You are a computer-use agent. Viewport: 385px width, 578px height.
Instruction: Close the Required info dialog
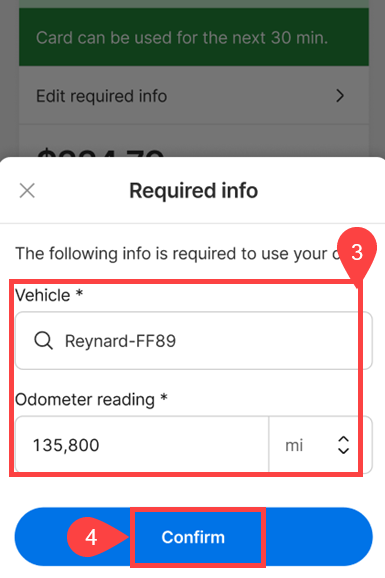click(27, 191)
